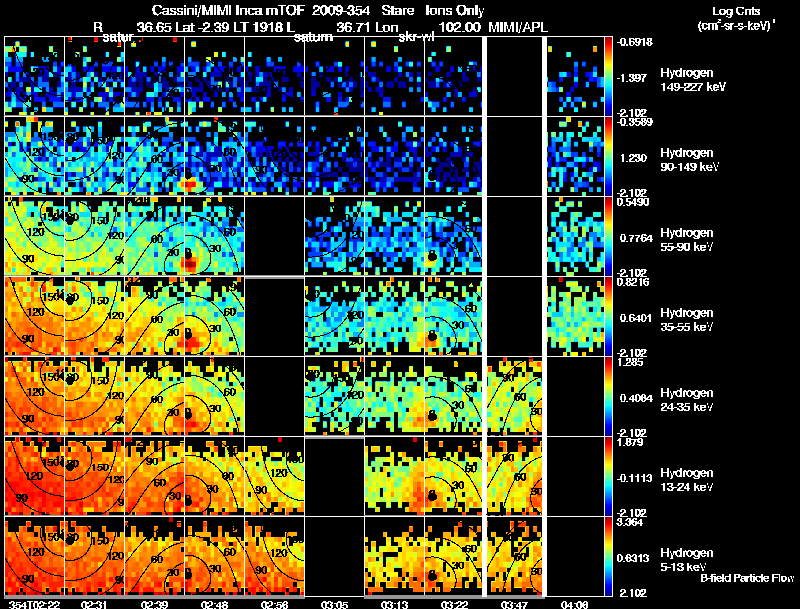
Task: Click the '-0.6918' color scale value
Action: [634, 42]
